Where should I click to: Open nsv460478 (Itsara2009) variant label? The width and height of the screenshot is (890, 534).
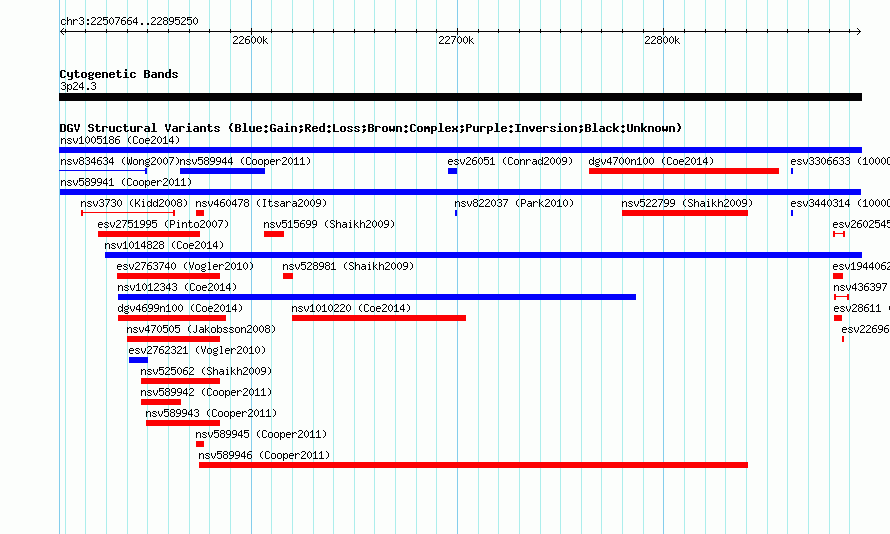[261, 203]
